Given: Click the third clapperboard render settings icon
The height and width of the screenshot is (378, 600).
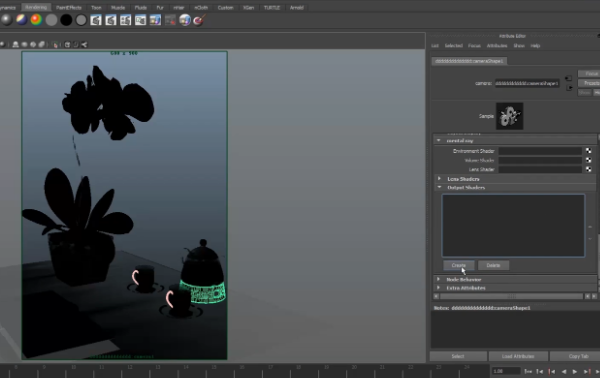Looking at the screenshot, I should tap(126, 20).
